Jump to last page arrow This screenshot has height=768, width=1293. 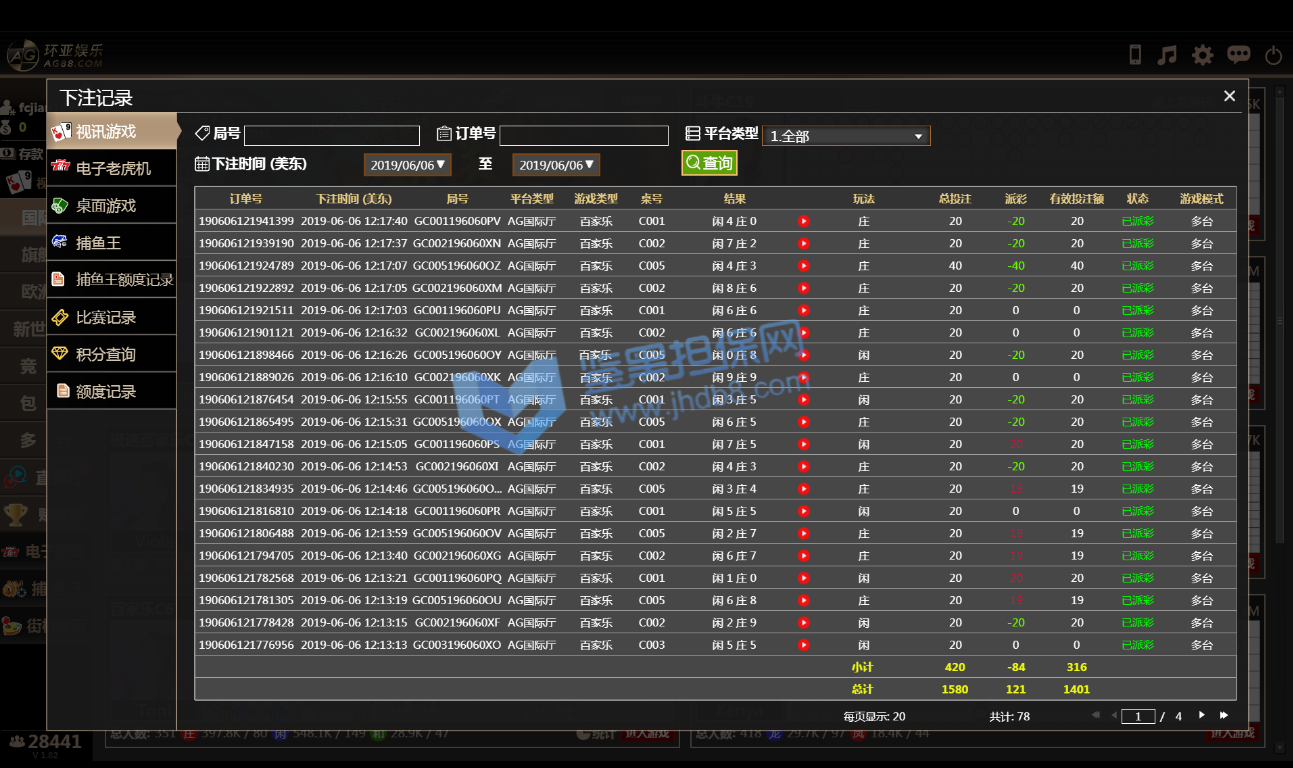pyautogui.click(x=1224, y=715)
